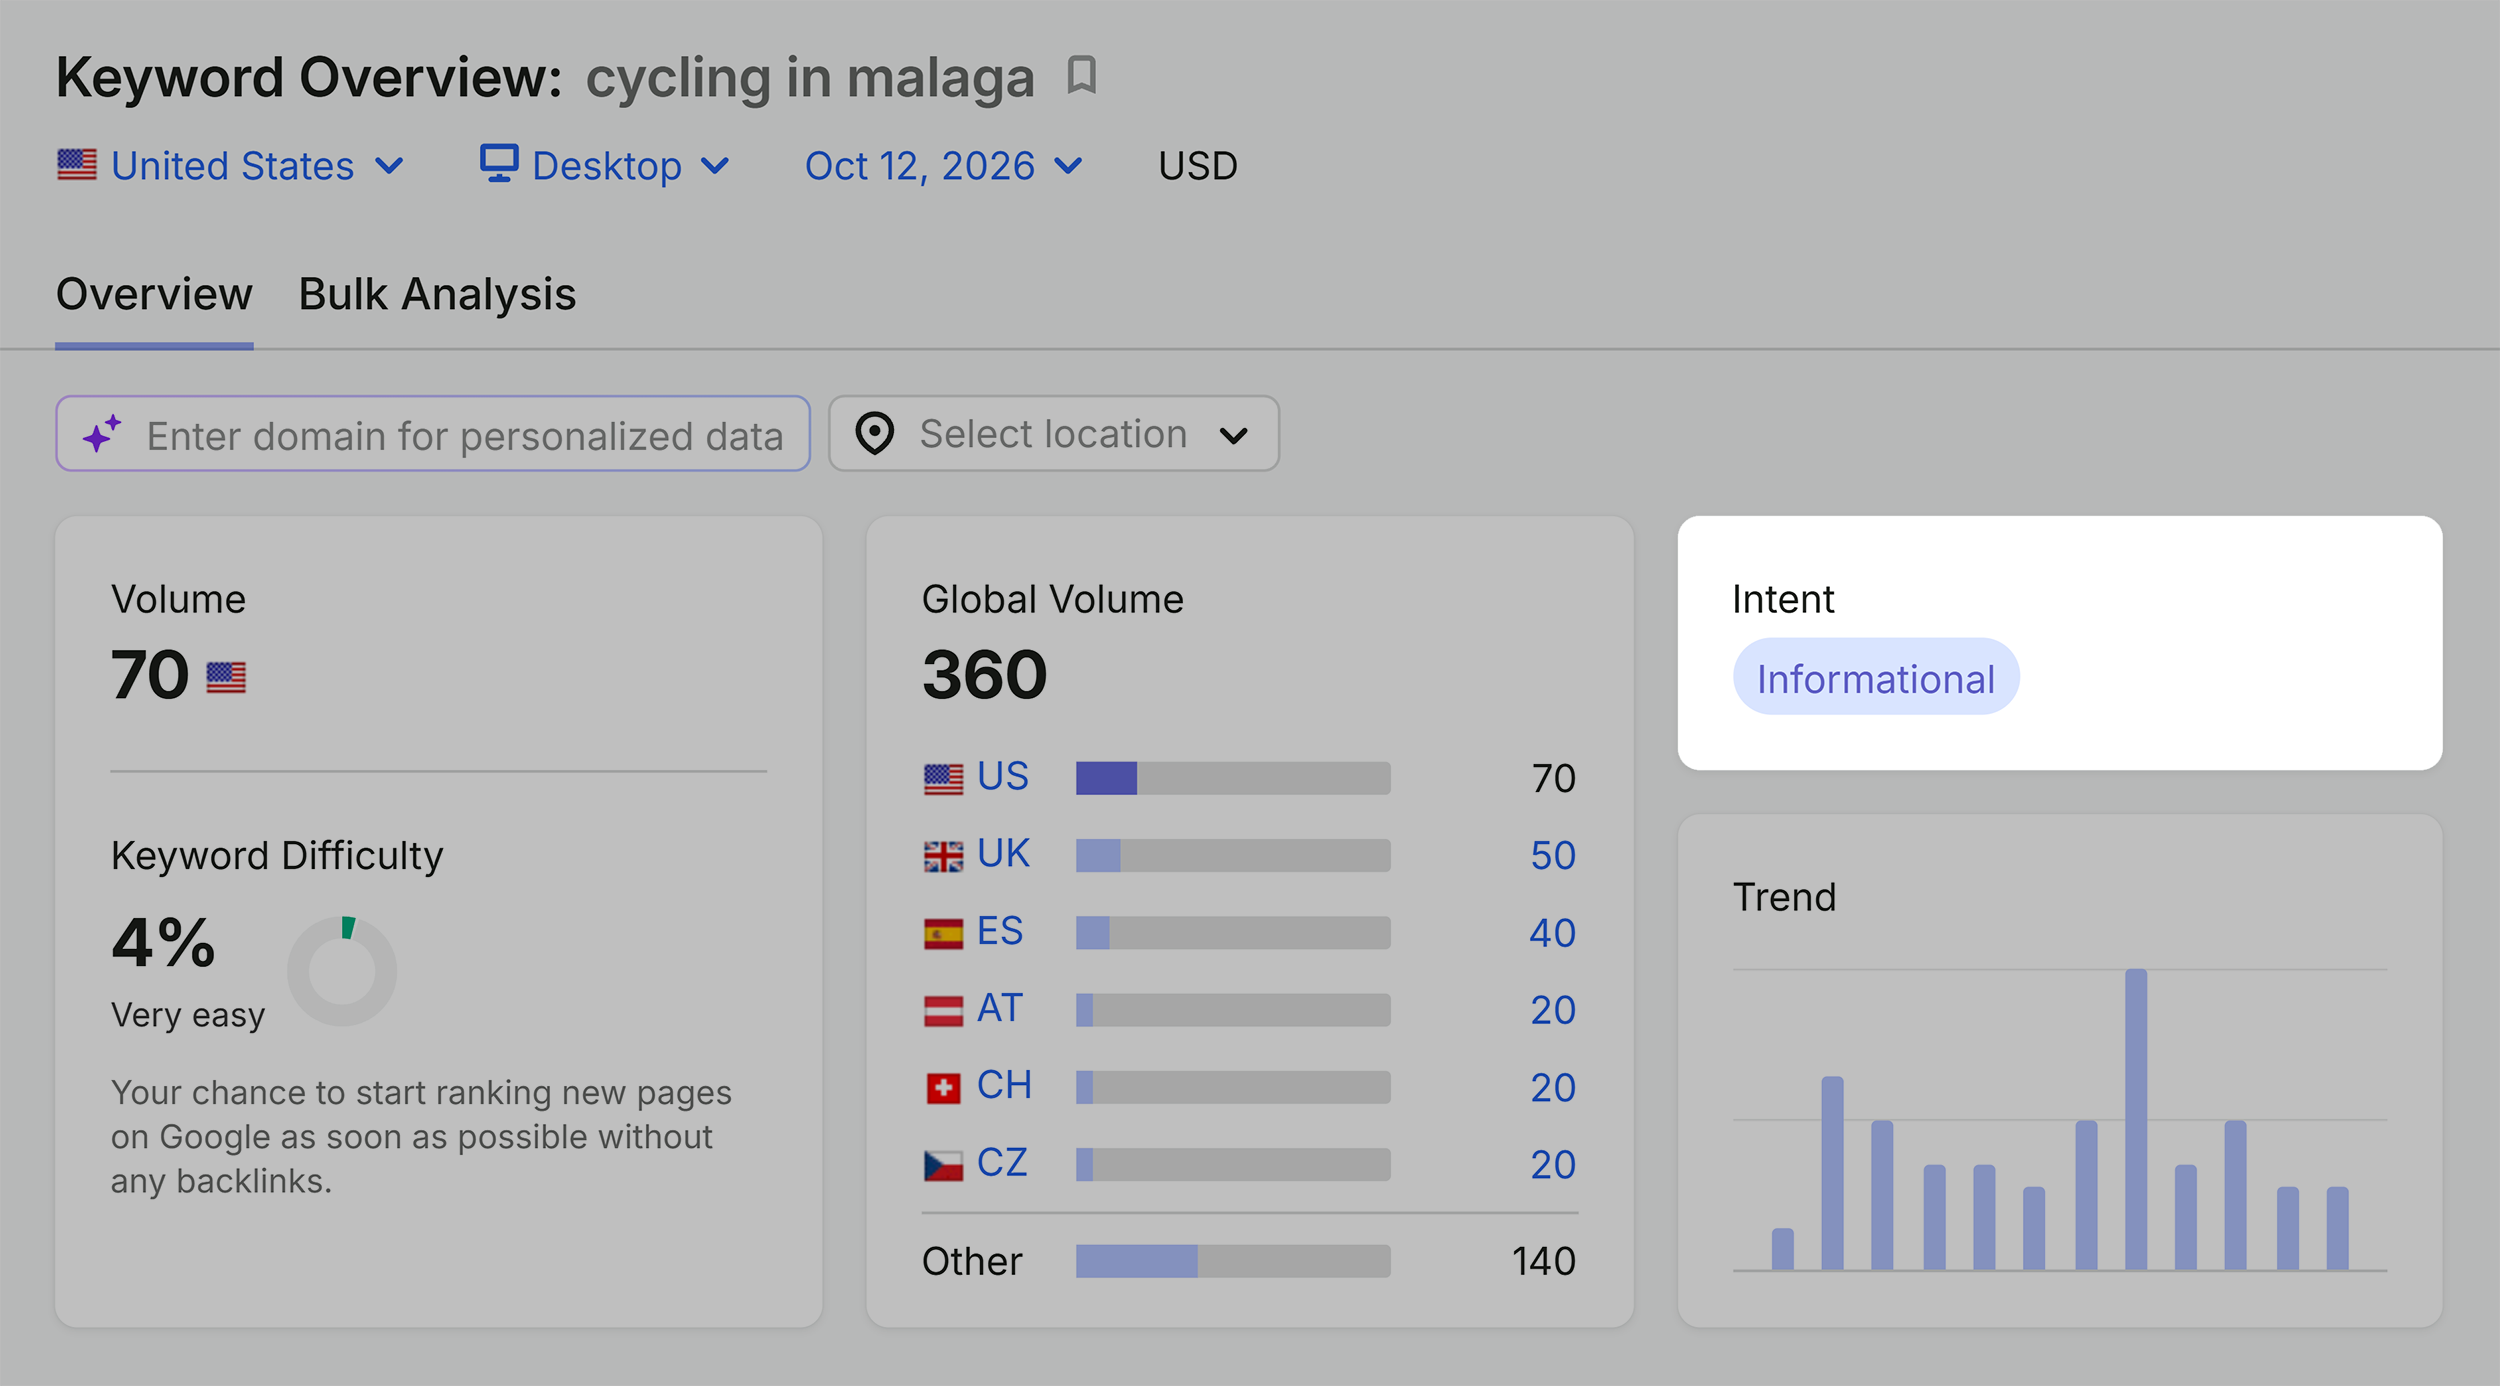Open the Oct 12, 2026 date dropdown
The image size is (2500, 1386).
(x=943, y=165)
